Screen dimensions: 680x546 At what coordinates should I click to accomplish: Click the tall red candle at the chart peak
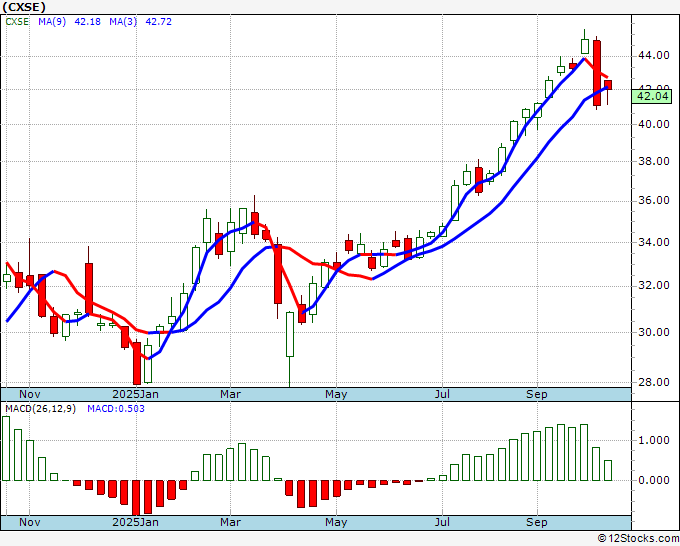[597, 70]
